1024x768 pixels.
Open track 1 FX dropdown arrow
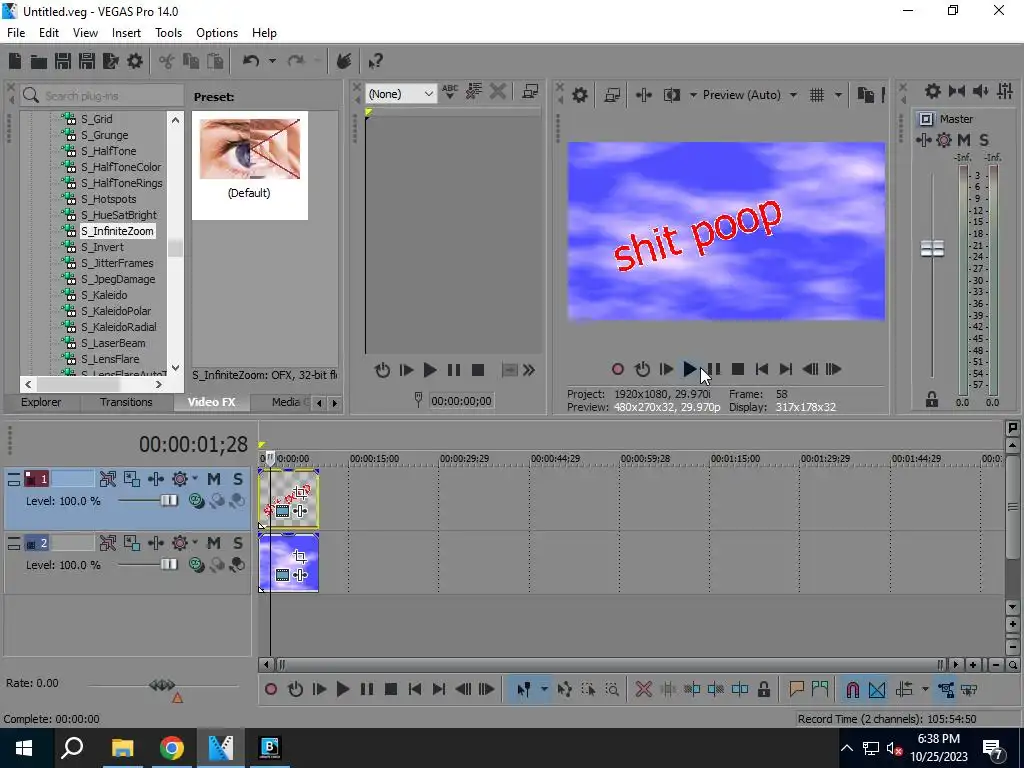pos(195,479)
